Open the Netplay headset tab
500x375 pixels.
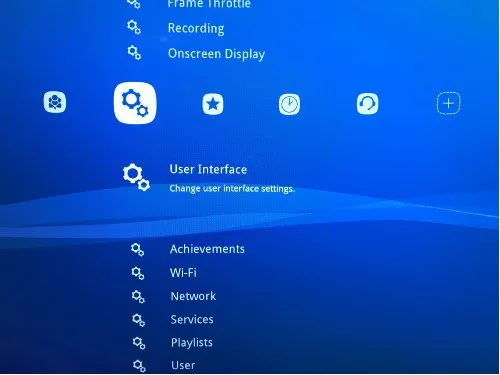click(367, 104)
